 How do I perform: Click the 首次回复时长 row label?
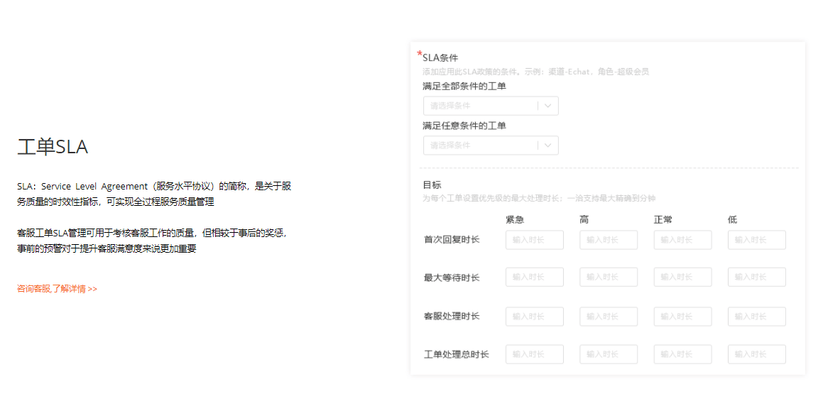(451, 240)
